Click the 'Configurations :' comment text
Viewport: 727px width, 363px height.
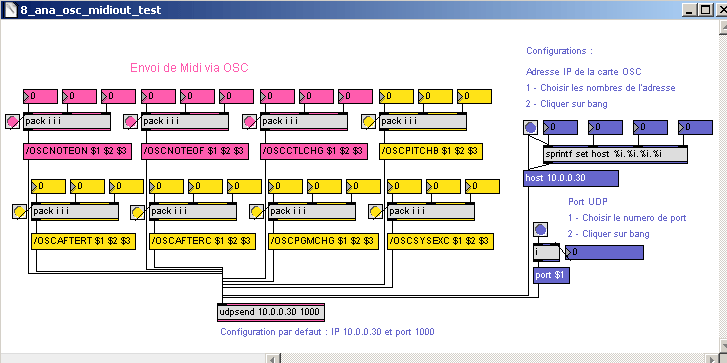559,51
